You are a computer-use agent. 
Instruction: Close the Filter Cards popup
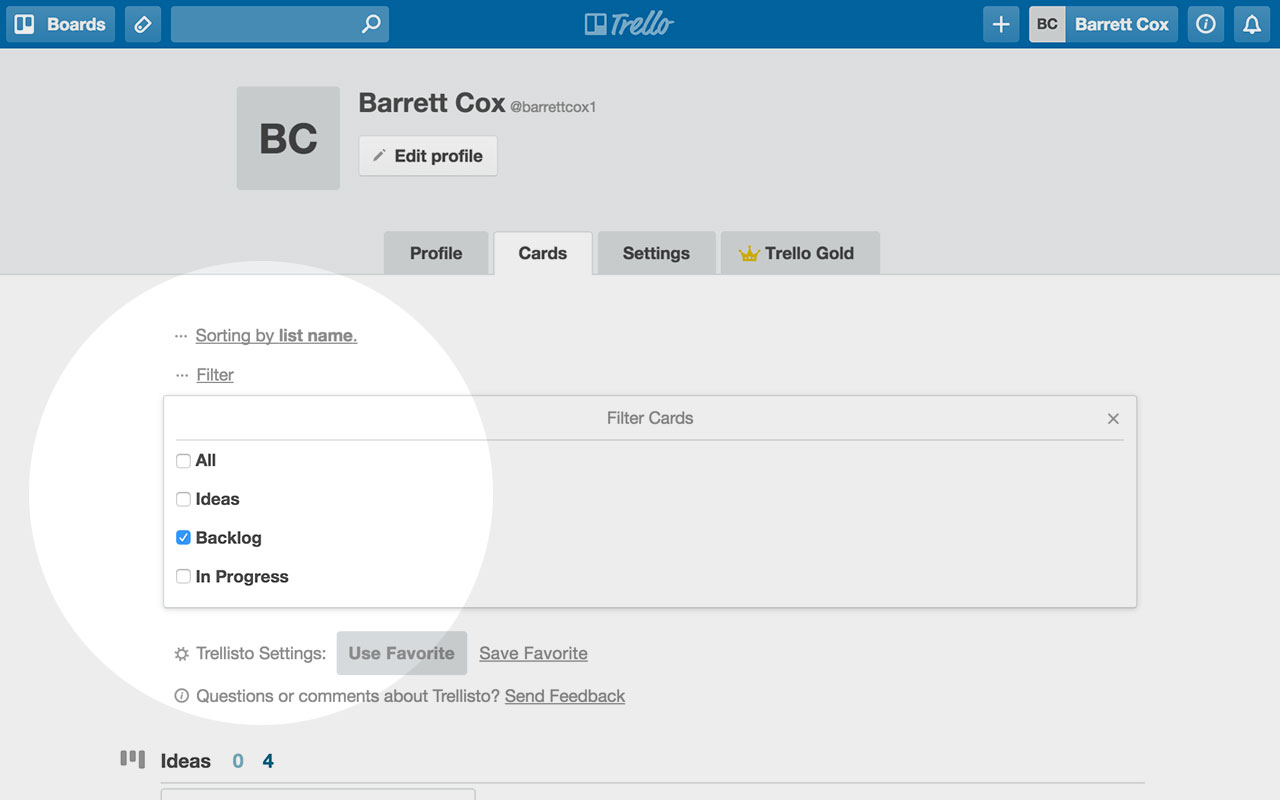[1113, 419]
